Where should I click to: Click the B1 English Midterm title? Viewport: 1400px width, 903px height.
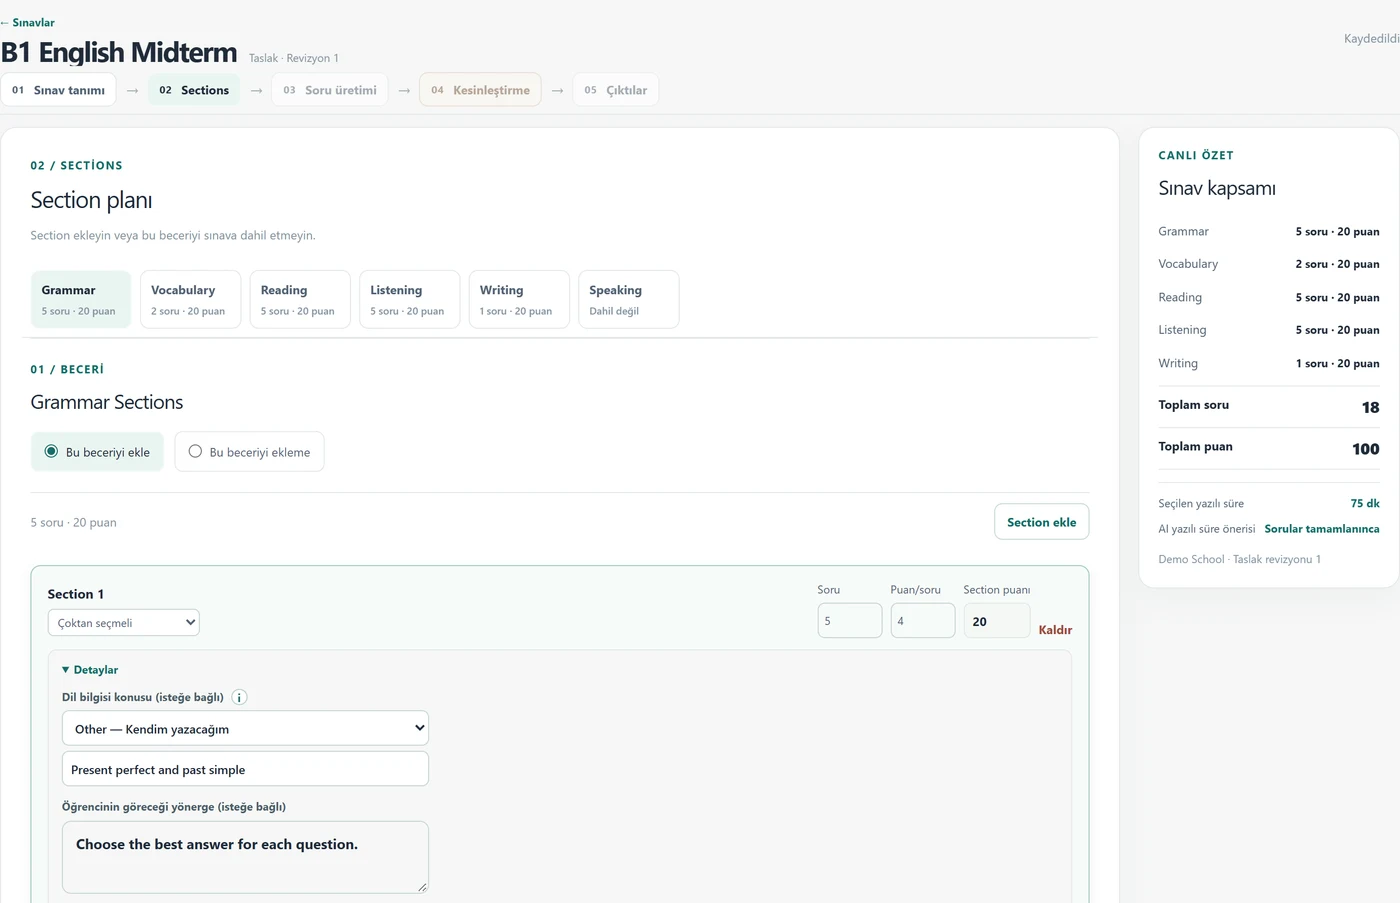119,52
